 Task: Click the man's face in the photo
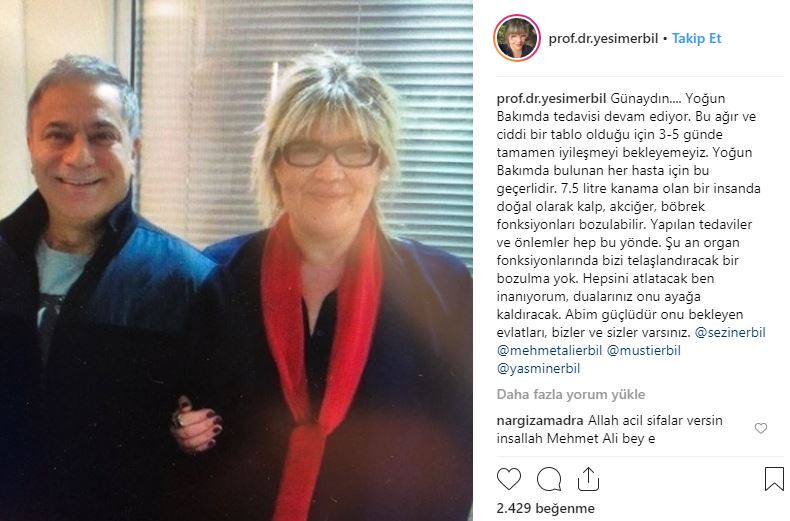click(x=81, y=144)
